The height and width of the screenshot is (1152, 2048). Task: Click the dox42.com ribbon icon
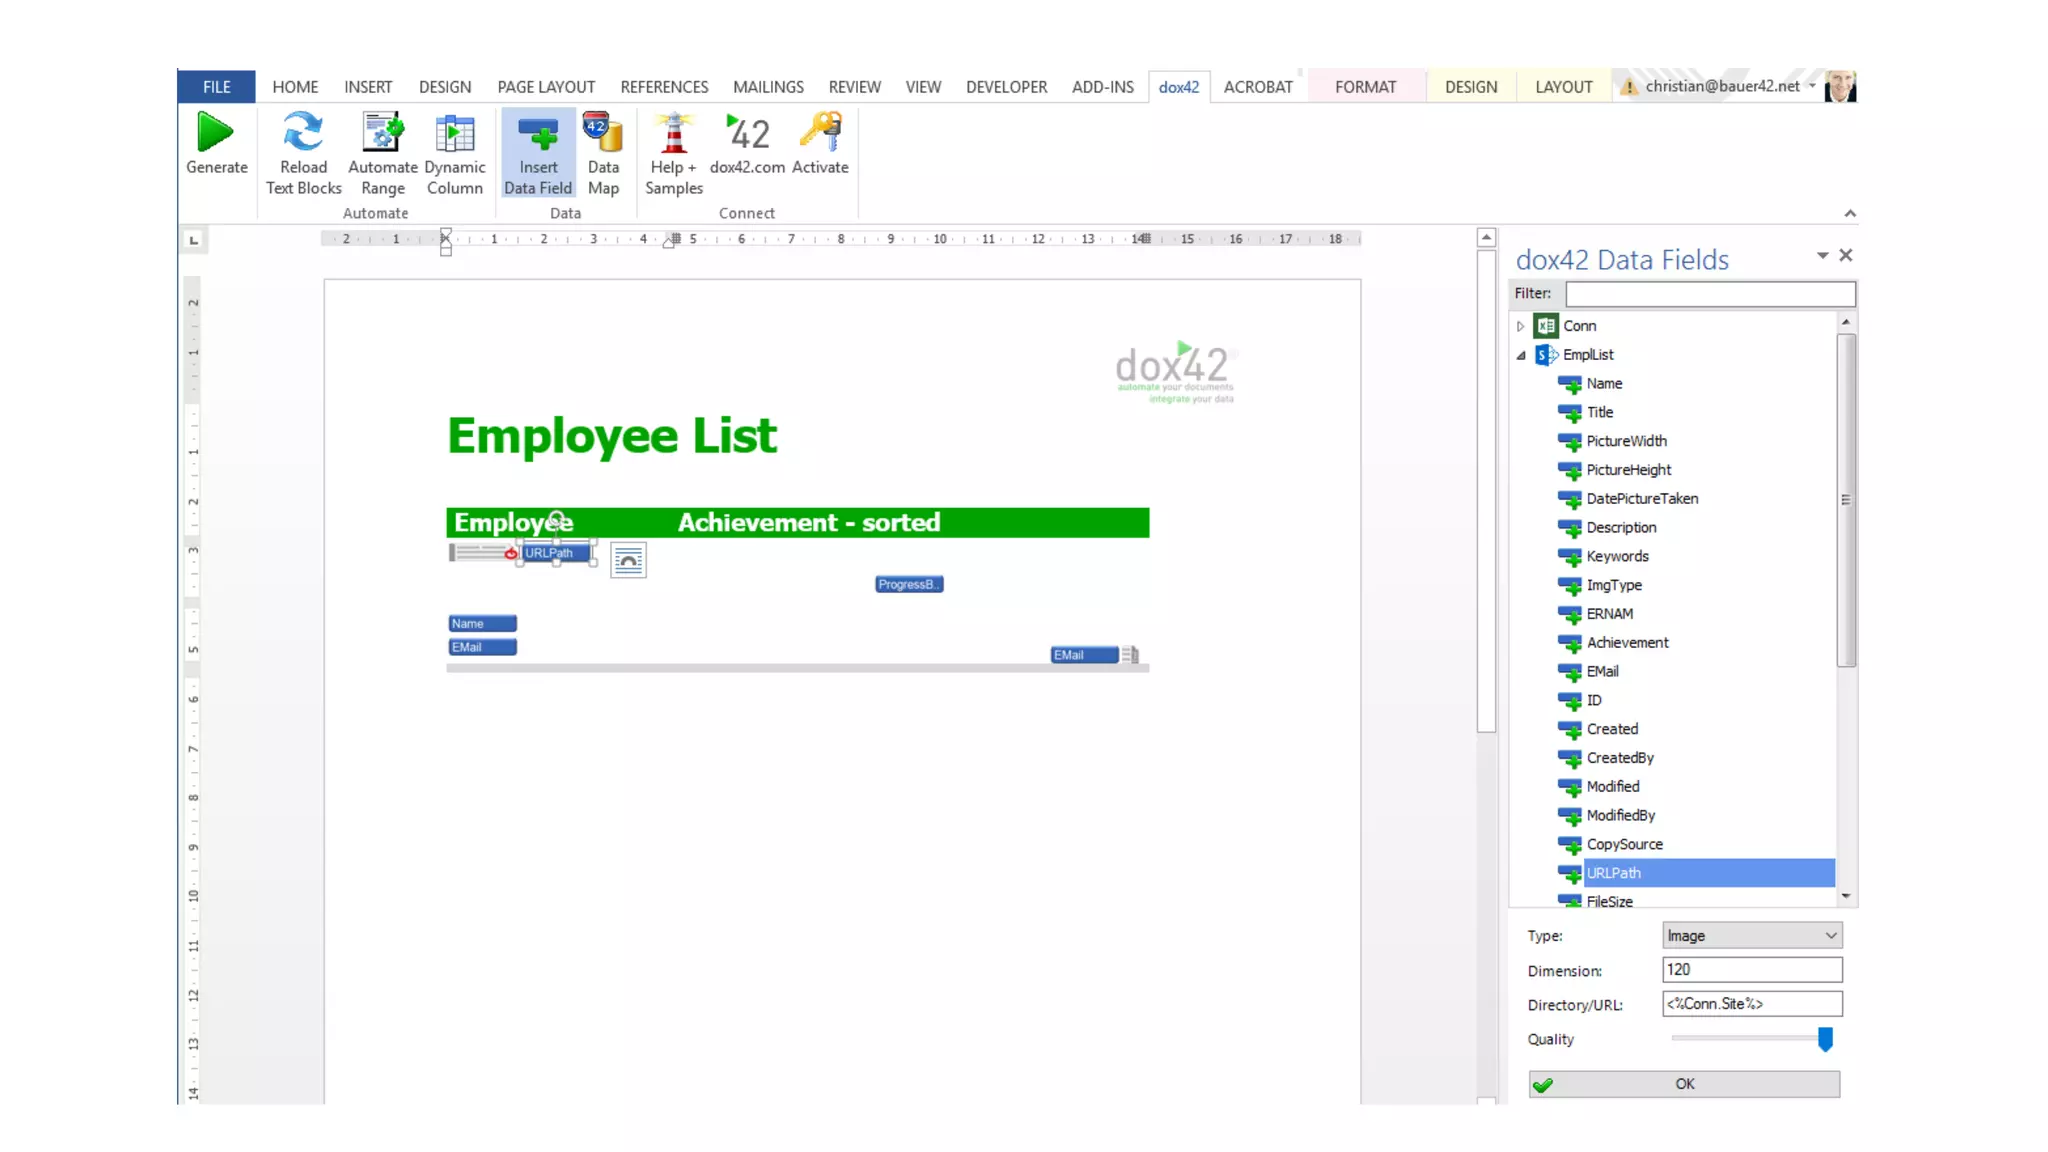coord(747,133)
